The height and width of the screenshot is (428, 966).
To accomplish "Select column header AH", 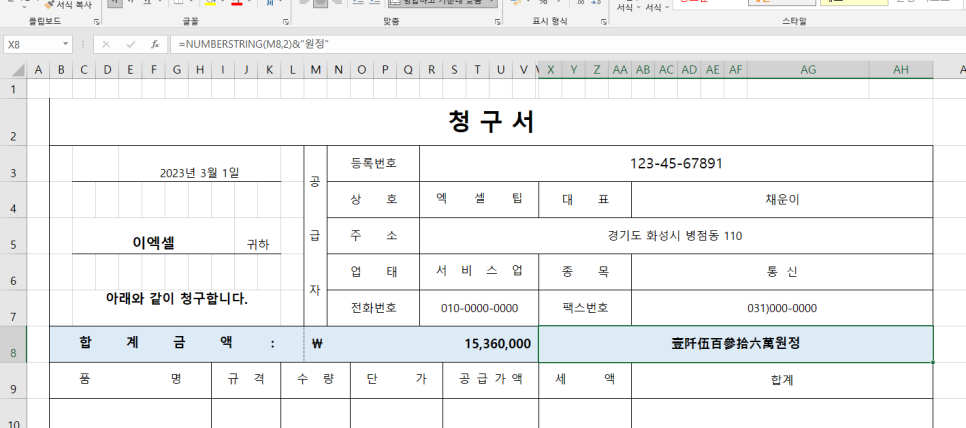I will (901, 70).
